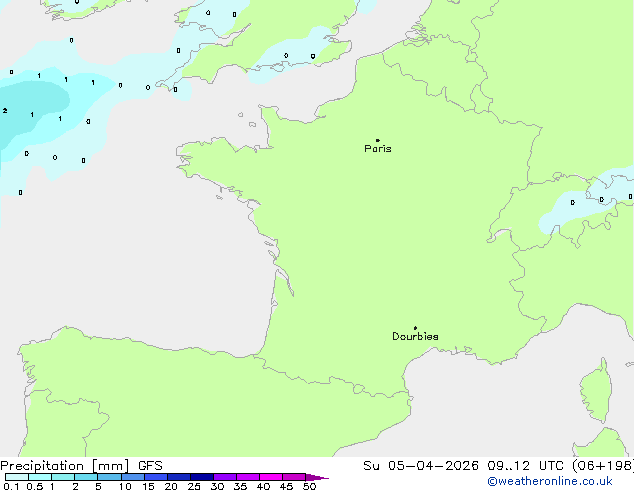Pick the dark navy 25 mm swatch

pyautogui.click(x=202, y=477)
